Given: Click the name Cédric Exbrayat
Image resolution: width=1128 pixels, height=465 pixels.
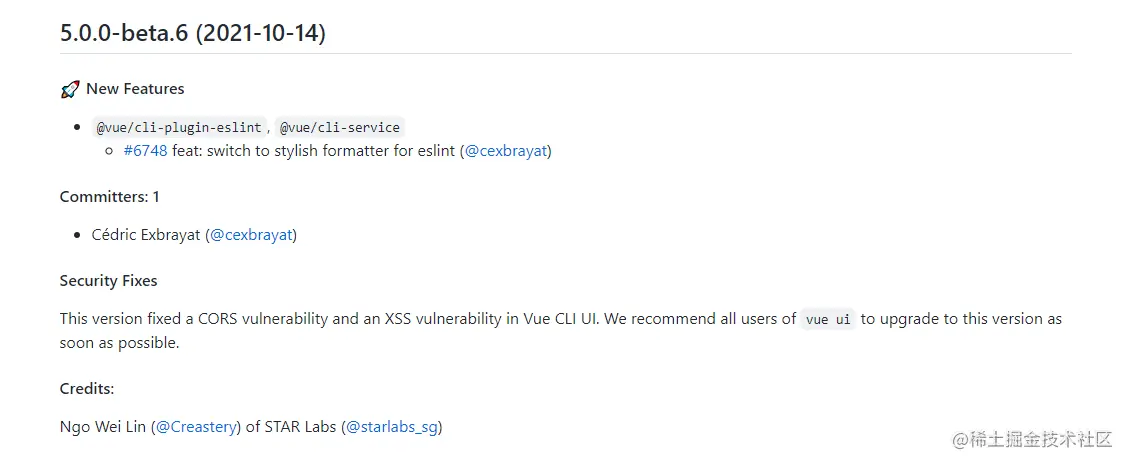Looking at the screenshot, I should pyautogui.click(x=147, y=235).
